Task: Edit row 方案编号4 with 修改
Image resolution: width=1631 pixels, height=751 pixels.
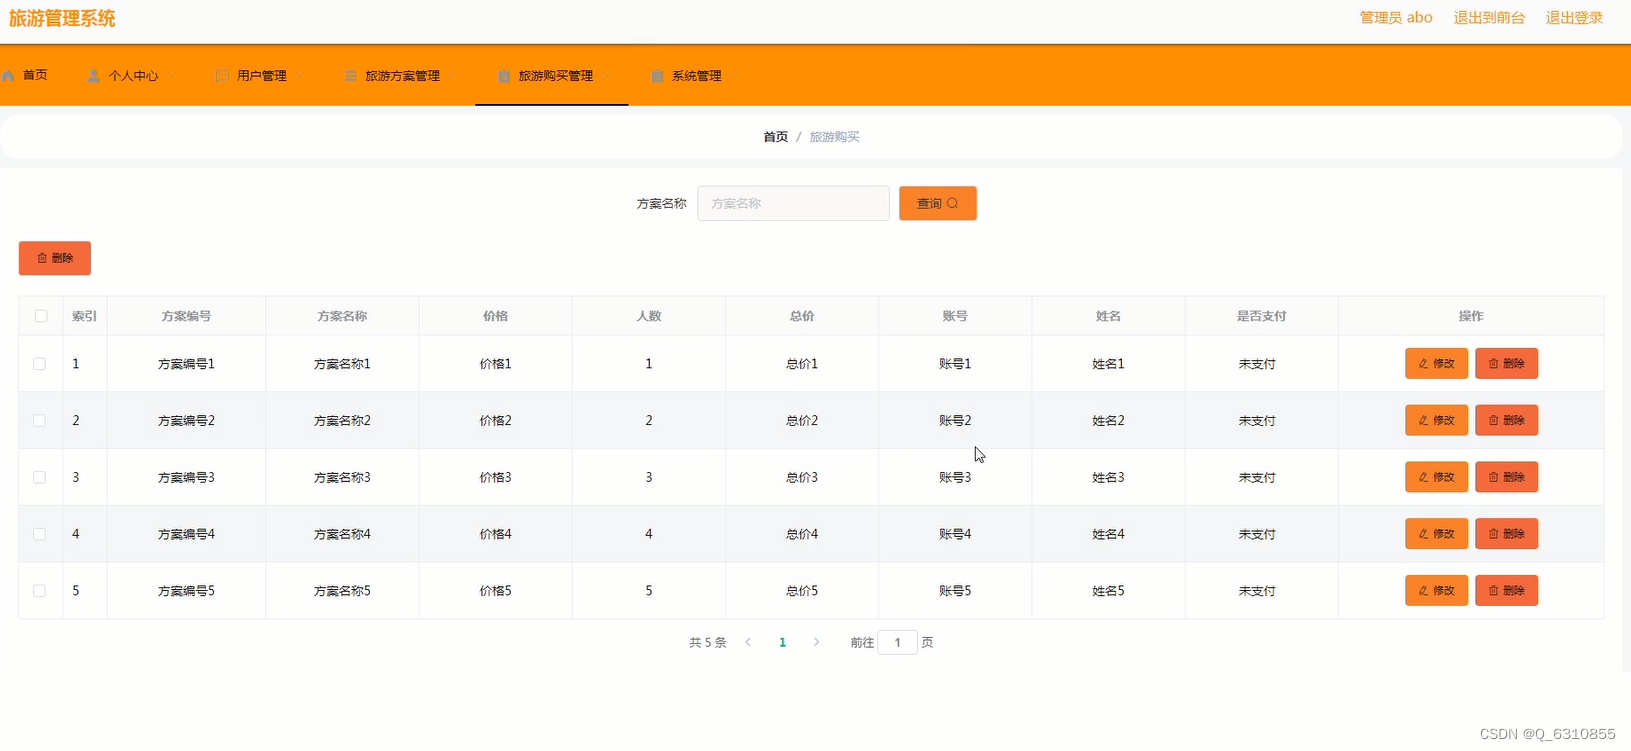Action: (x=1436, y=533)
